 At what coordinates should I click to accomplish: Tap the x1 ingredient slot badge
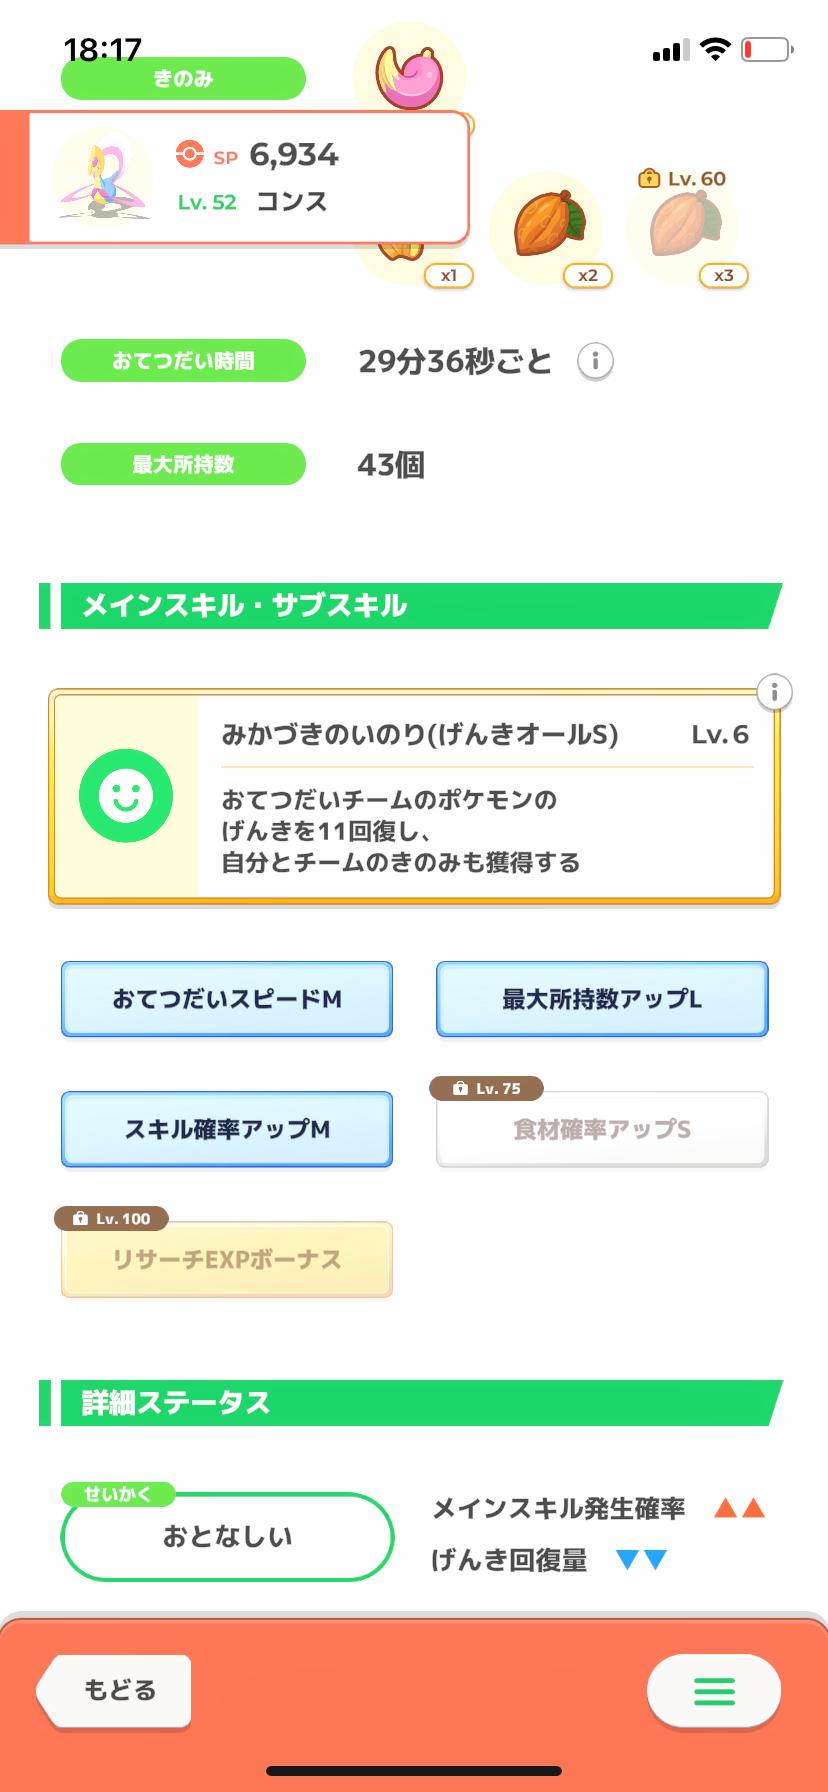tap(448, 275)
